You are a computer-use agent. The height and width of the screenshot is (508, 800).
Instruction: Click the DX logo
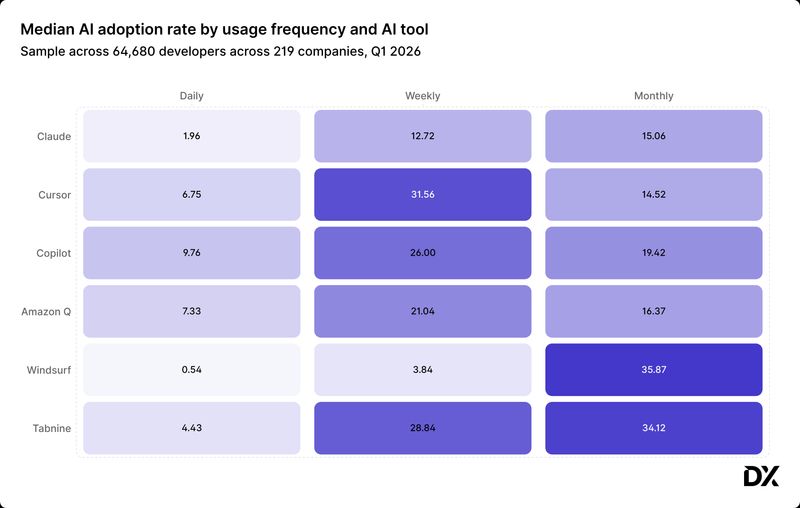[x=761, y=477]
